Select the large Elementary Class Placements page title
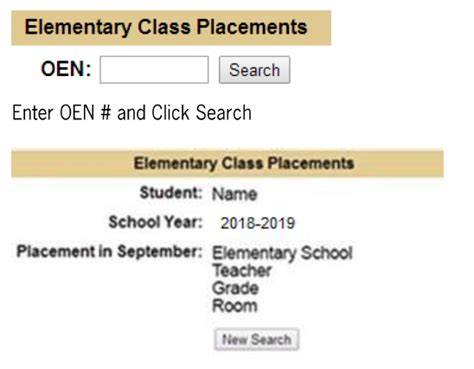The width and height of the screenshot is (474, 369). click(166, 27)
